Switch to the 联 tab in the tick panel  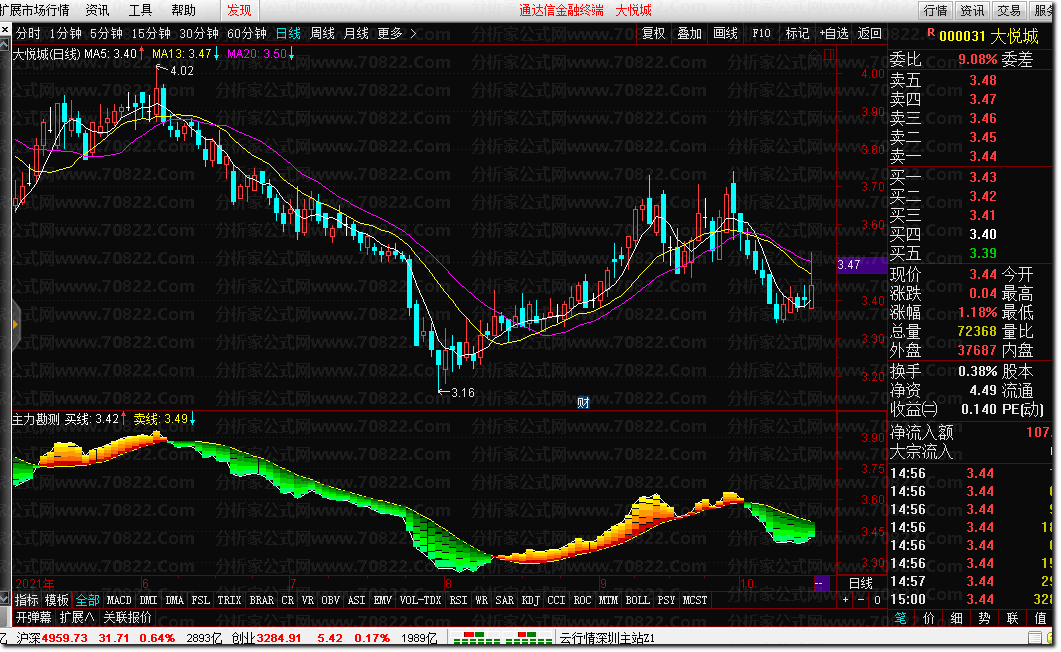[x=1012, y=618]
